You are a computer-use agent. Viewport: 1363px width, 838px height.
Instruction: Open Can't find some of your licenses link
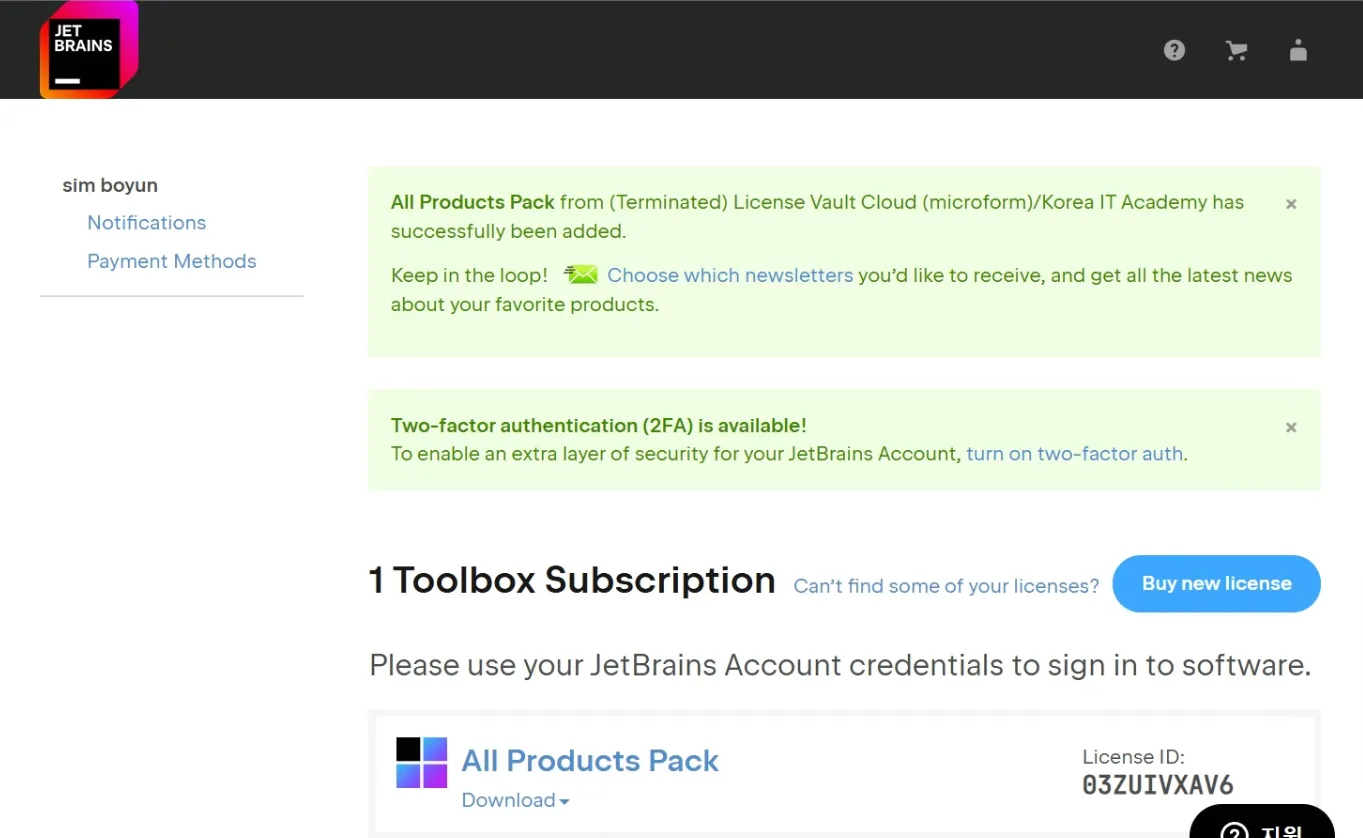coord(946,586)
